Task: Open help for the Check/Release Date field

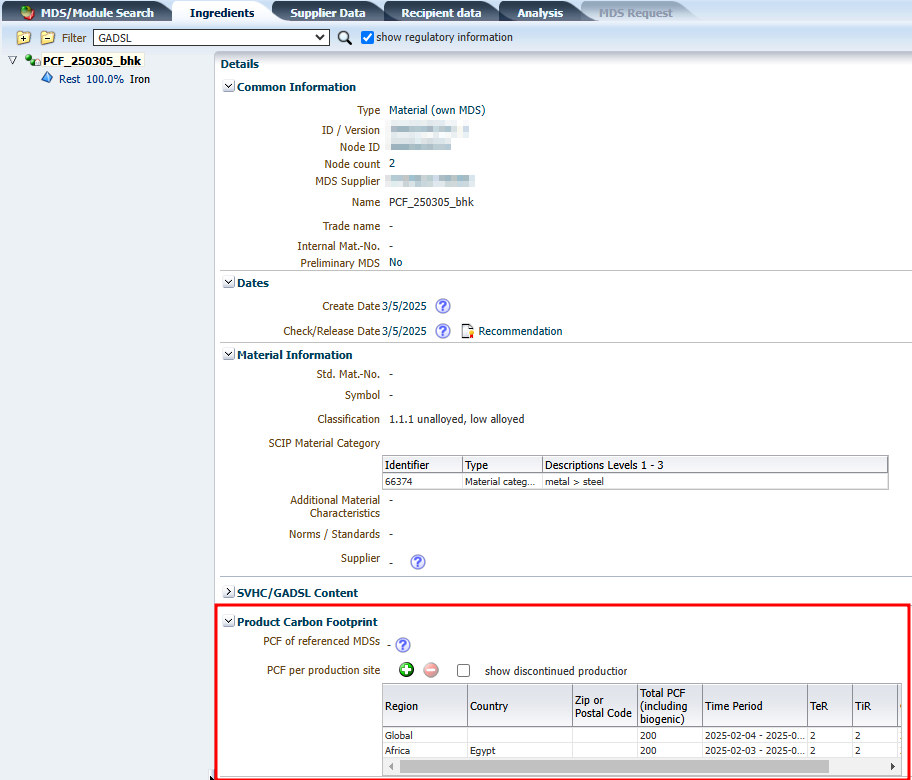Action: click(442, 331)
